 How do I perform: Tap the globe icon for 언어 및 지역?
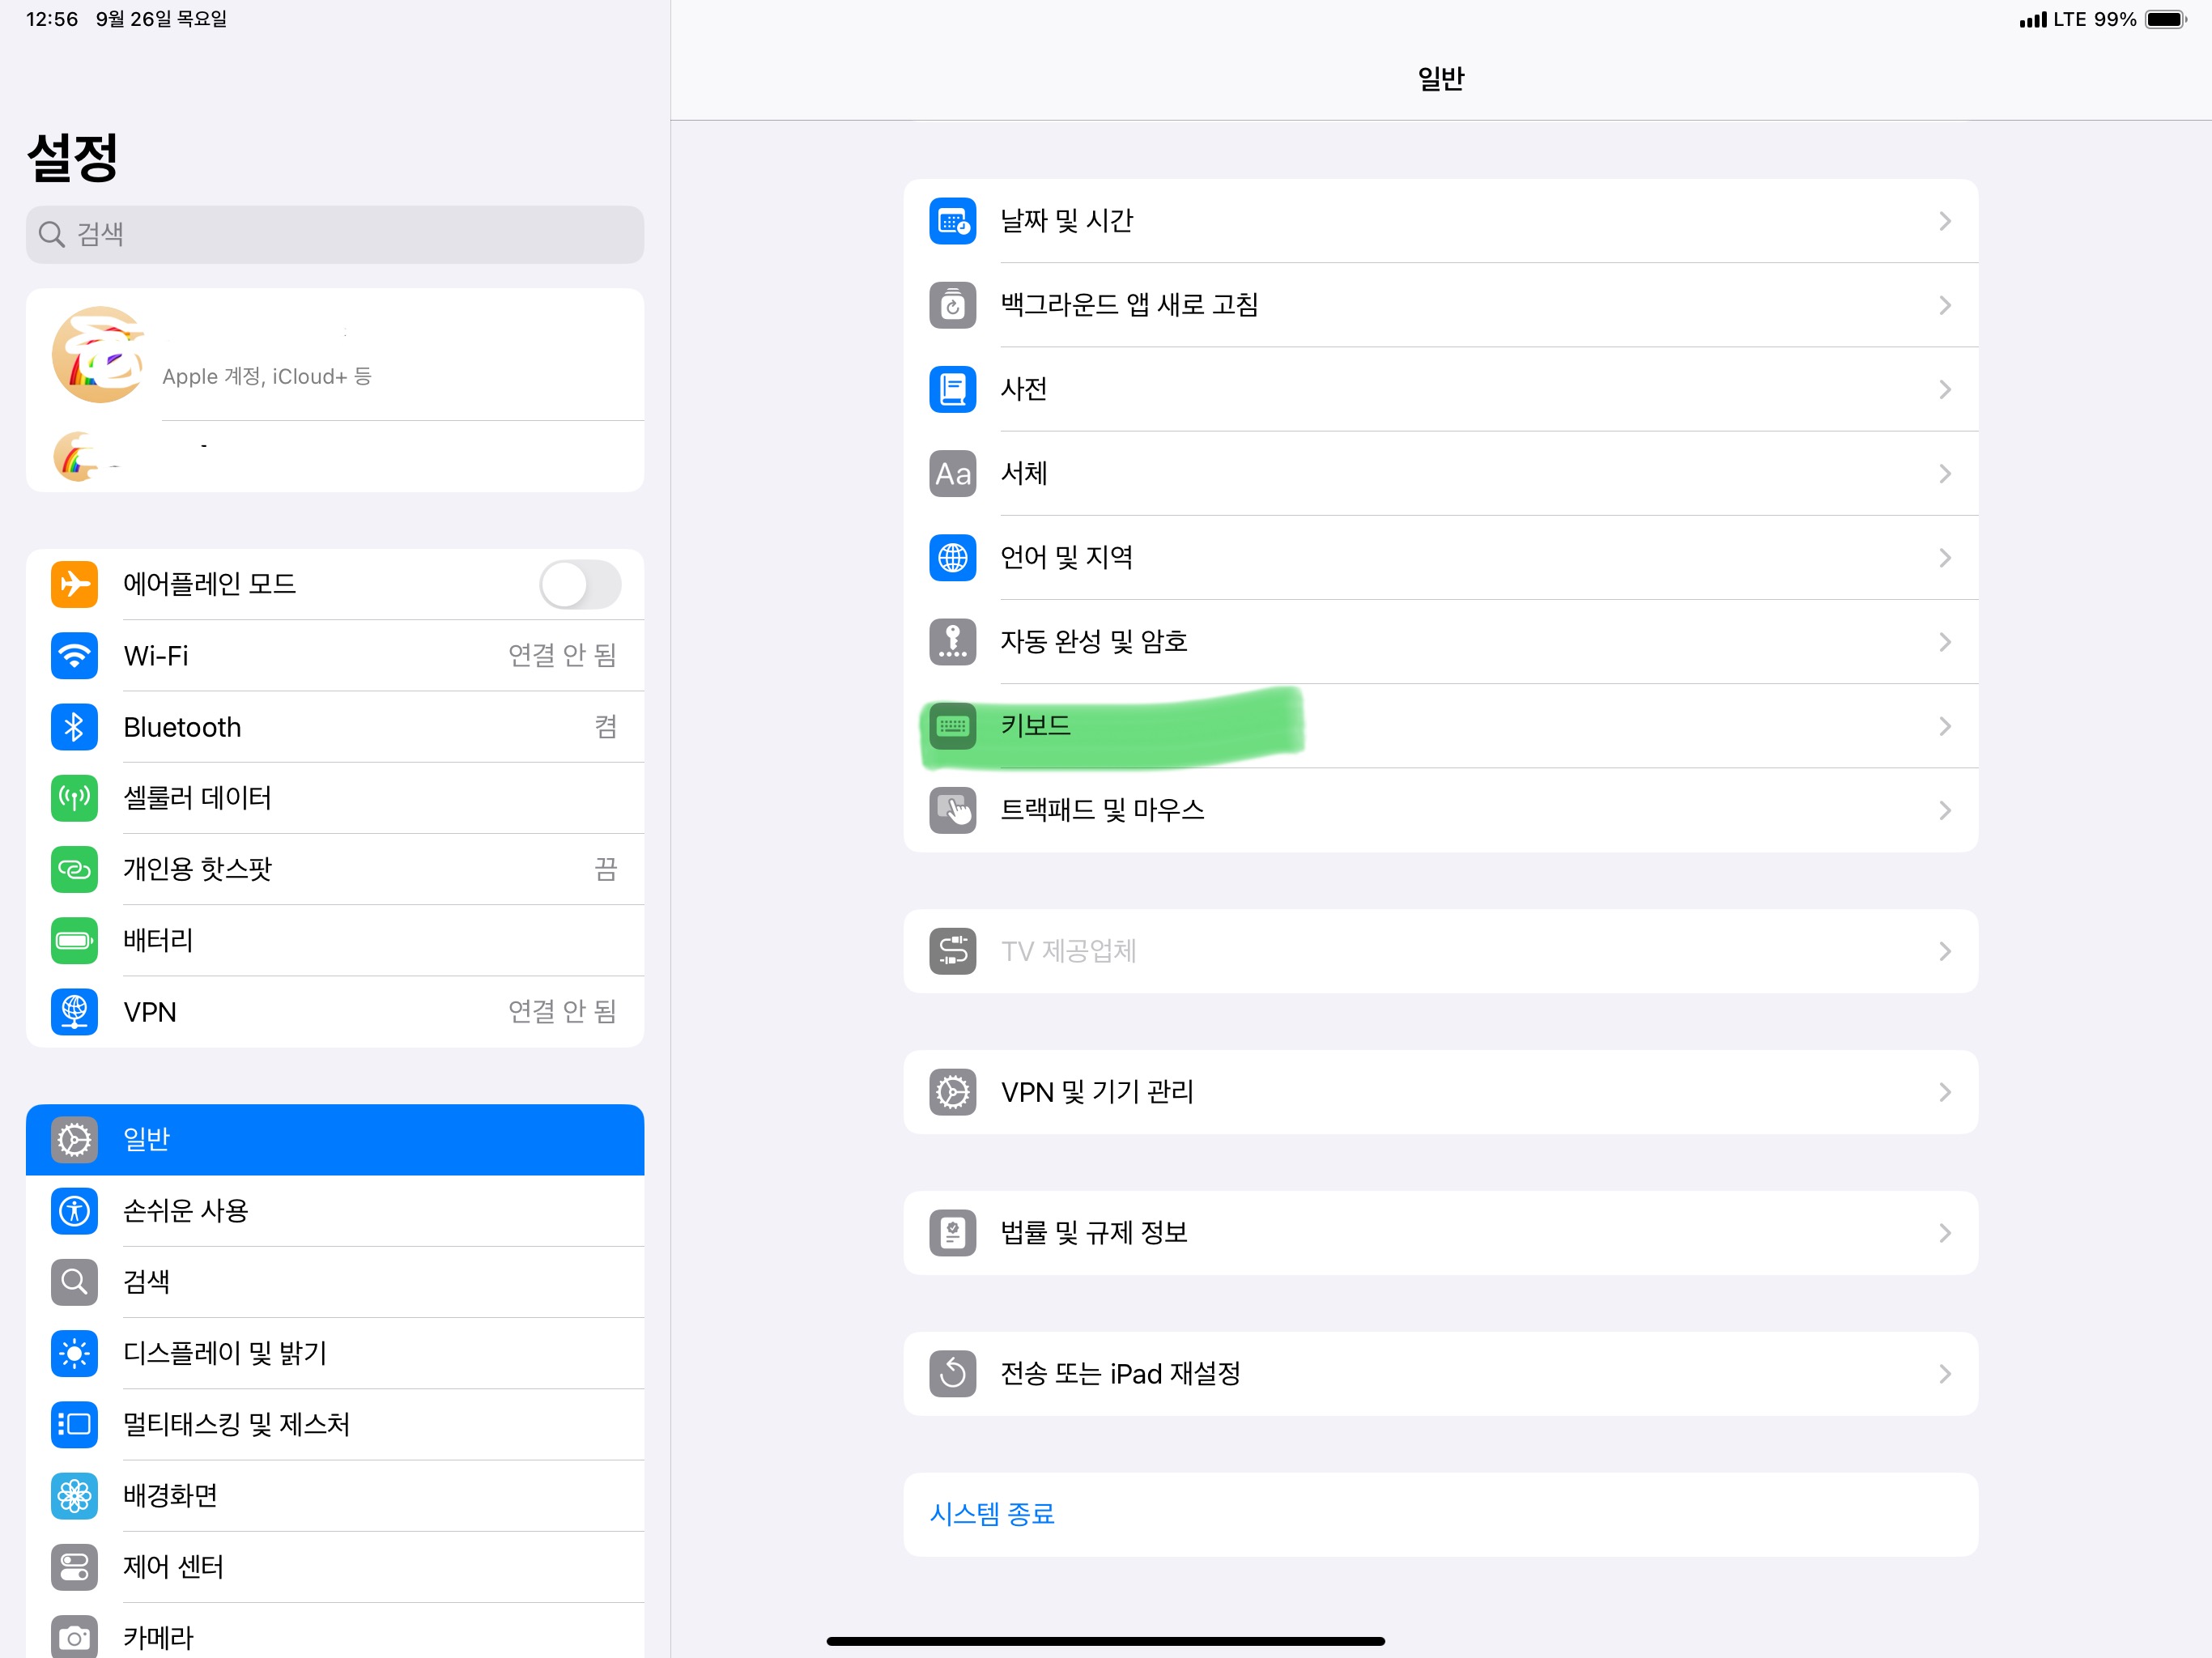tap(953, 558)
